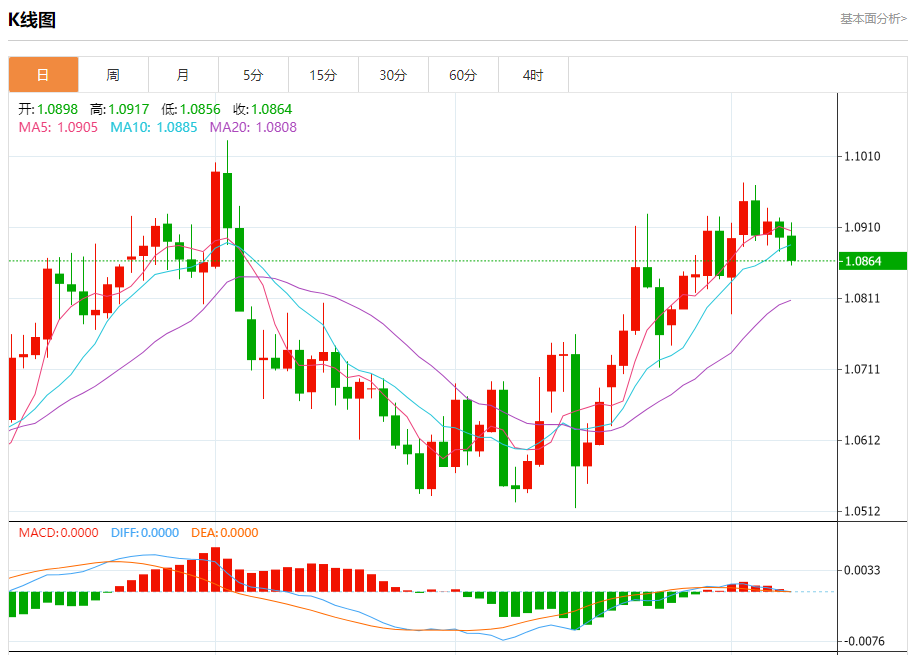The image size is (916, 655).
Task: Click the MA20 legend label
Action: [253, 127]
